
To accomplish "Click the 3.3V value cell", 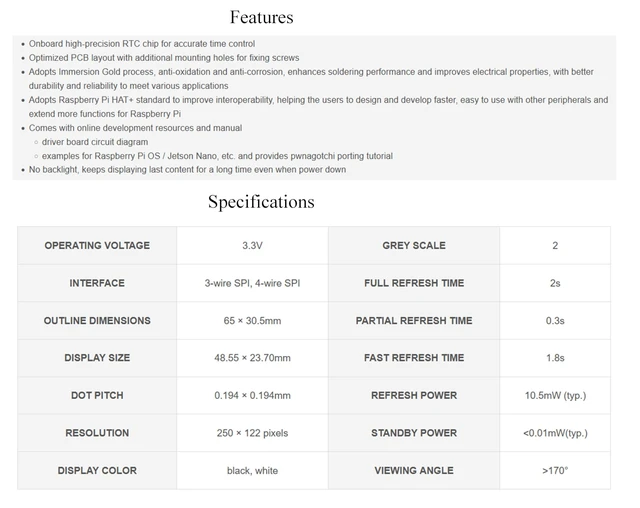I will (252, 246).
